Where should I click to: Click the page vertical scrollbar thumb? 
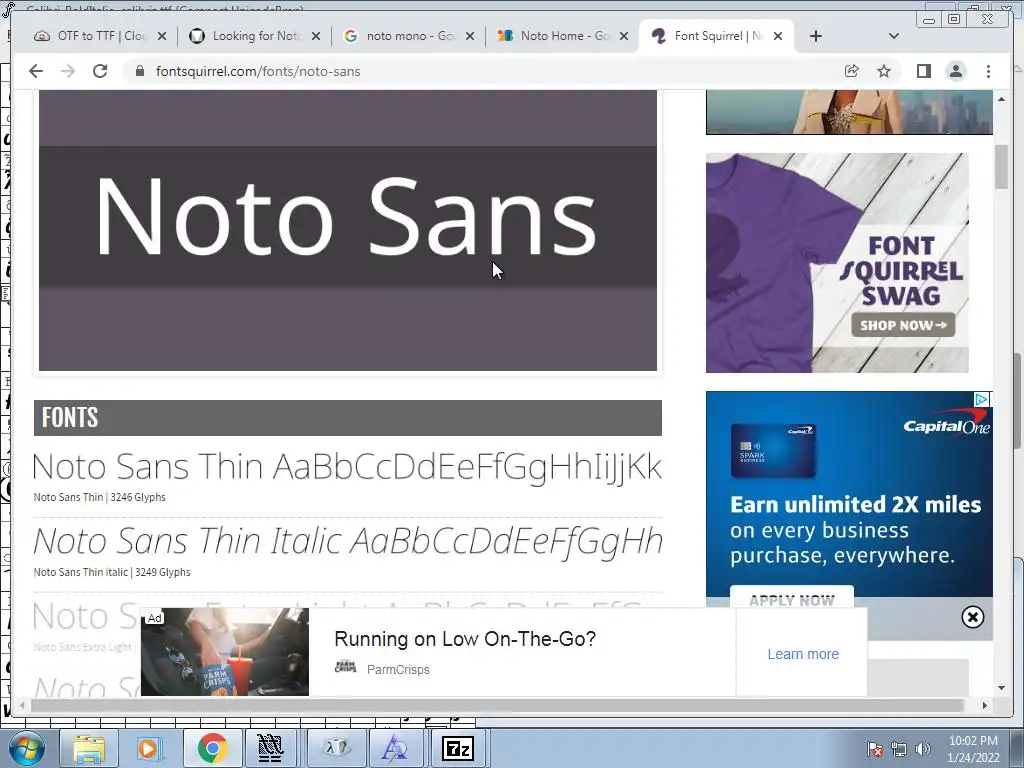(1002, 168)
